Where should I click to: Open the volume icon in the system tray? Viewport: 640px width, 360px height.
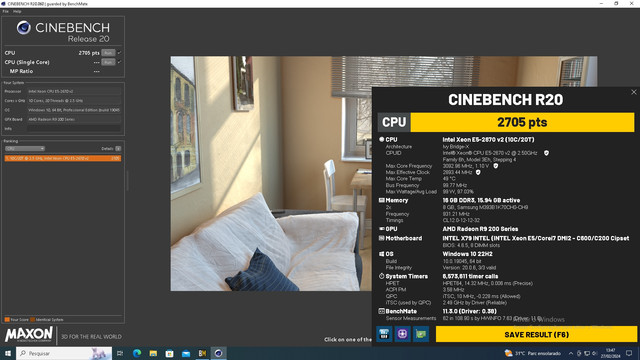point(594,353)
